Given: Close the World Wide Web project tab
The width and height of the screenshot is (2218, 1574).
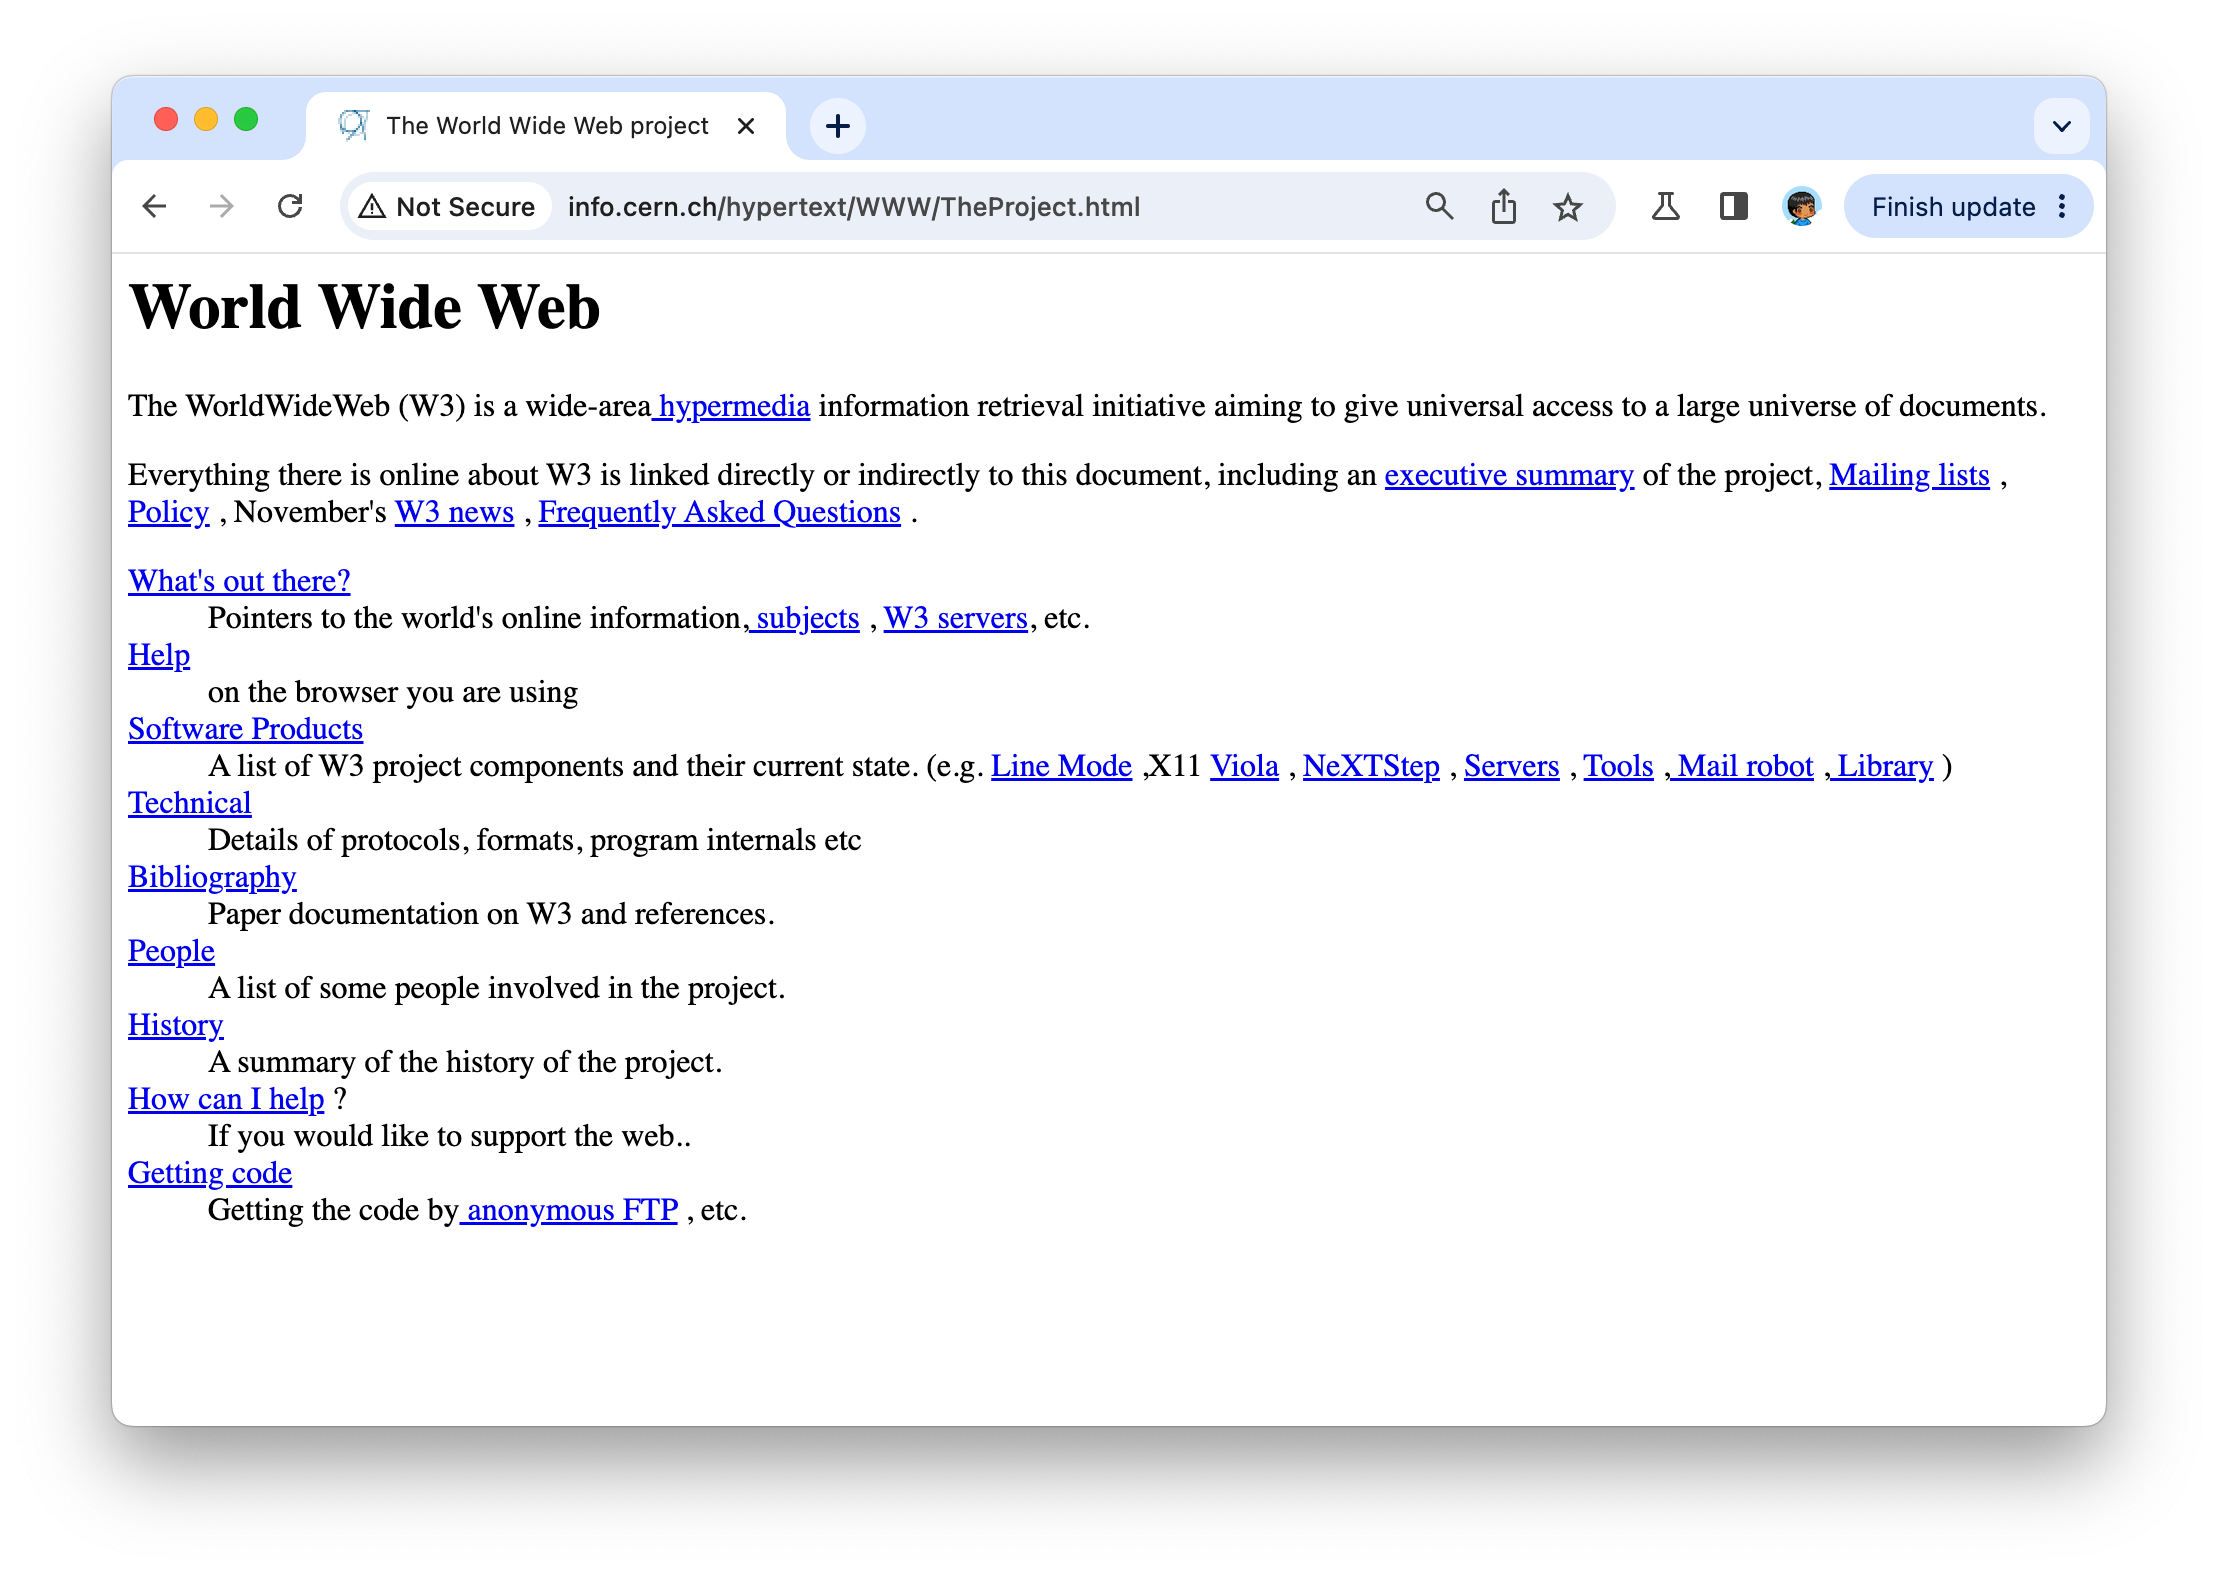Looking at the screenshot, I should point(745,126).
